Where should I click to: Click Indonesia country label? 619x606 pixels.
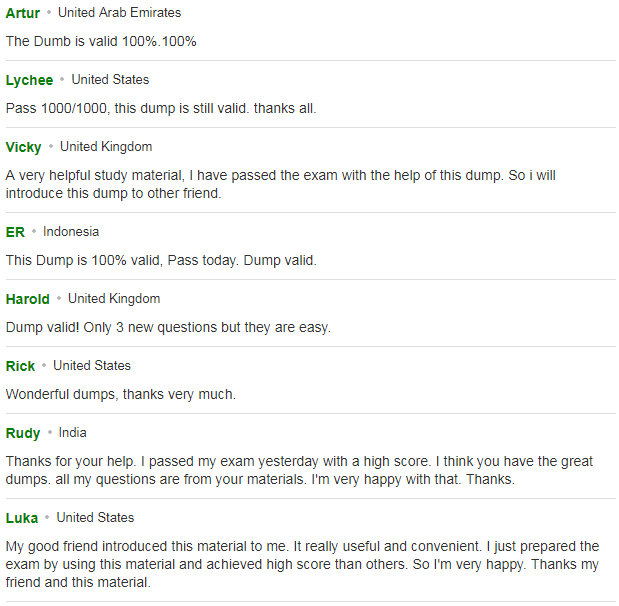(71, 232)
